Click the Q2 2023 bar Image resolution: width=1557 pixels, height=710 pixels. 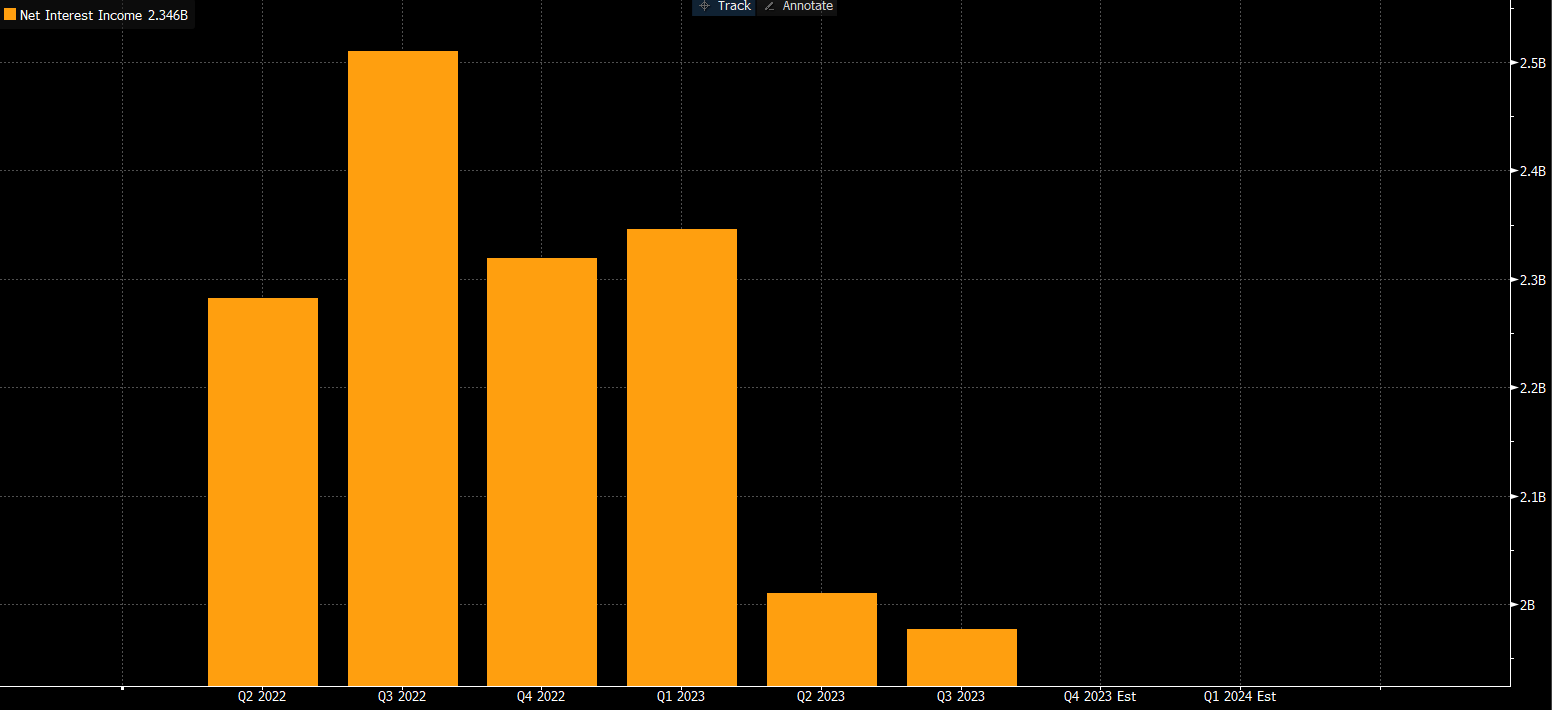(x=822, y=639)
